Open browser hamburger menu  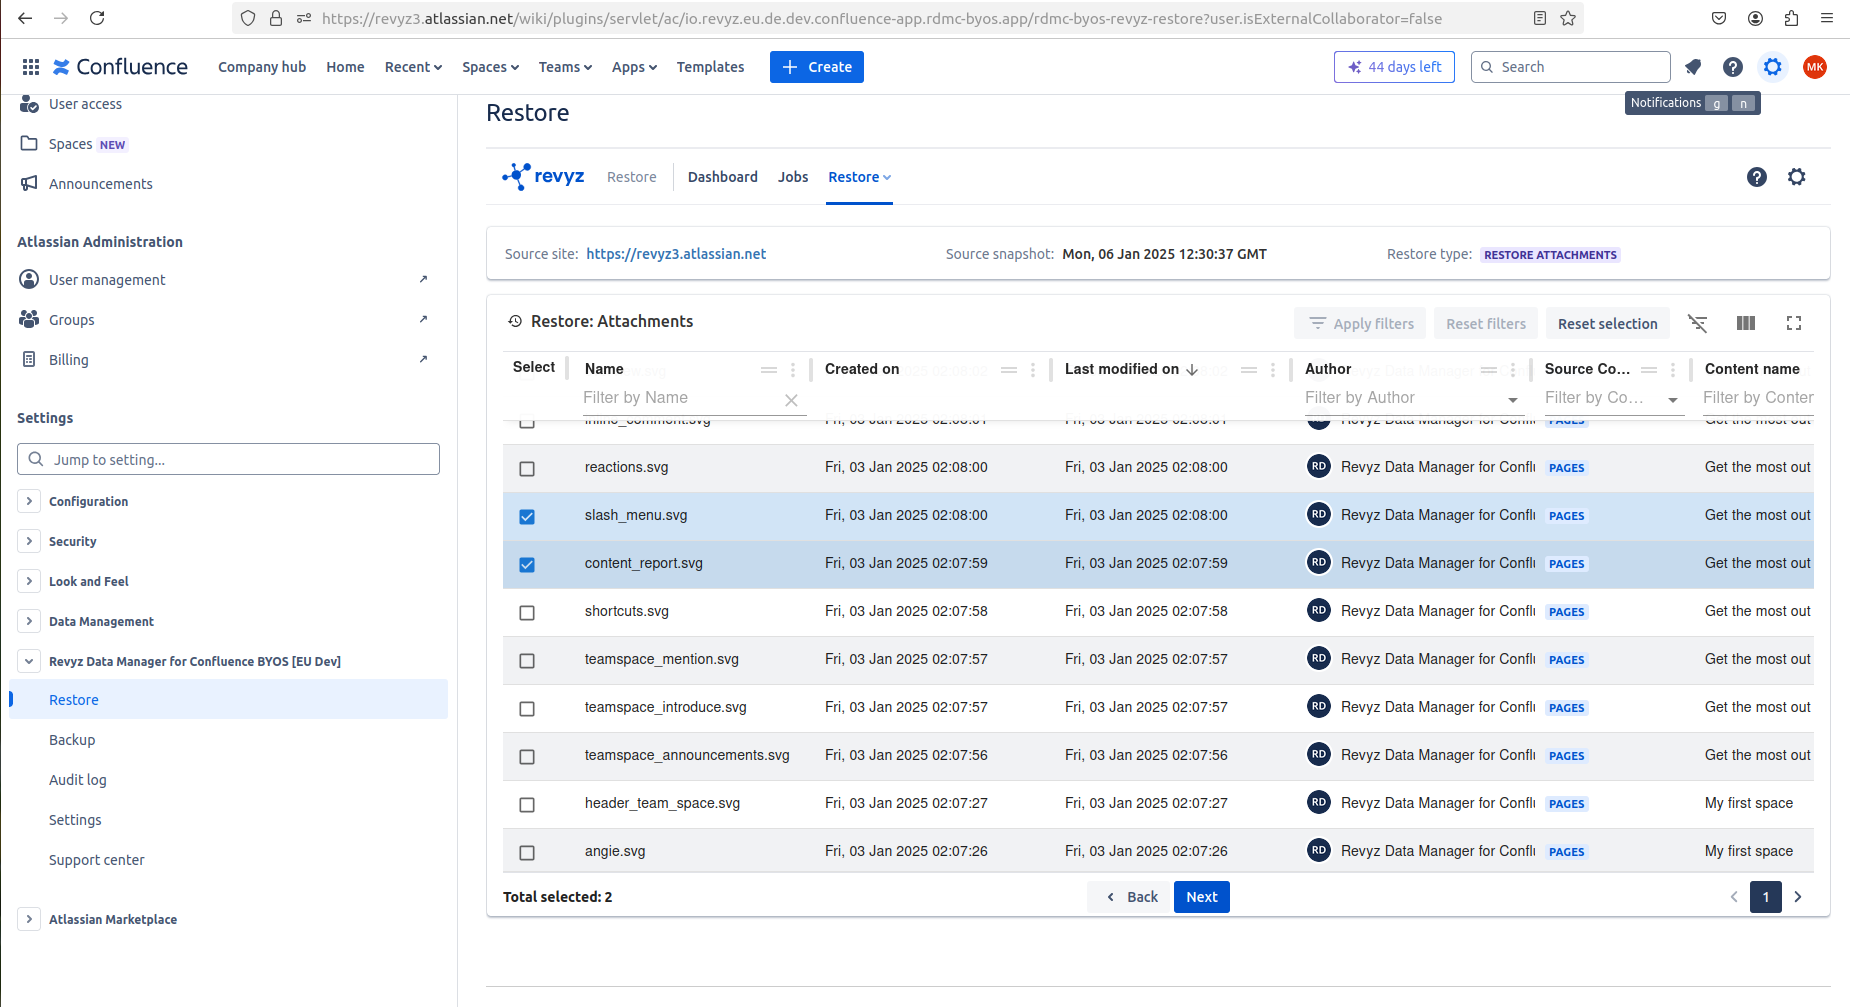[1827, 18]
